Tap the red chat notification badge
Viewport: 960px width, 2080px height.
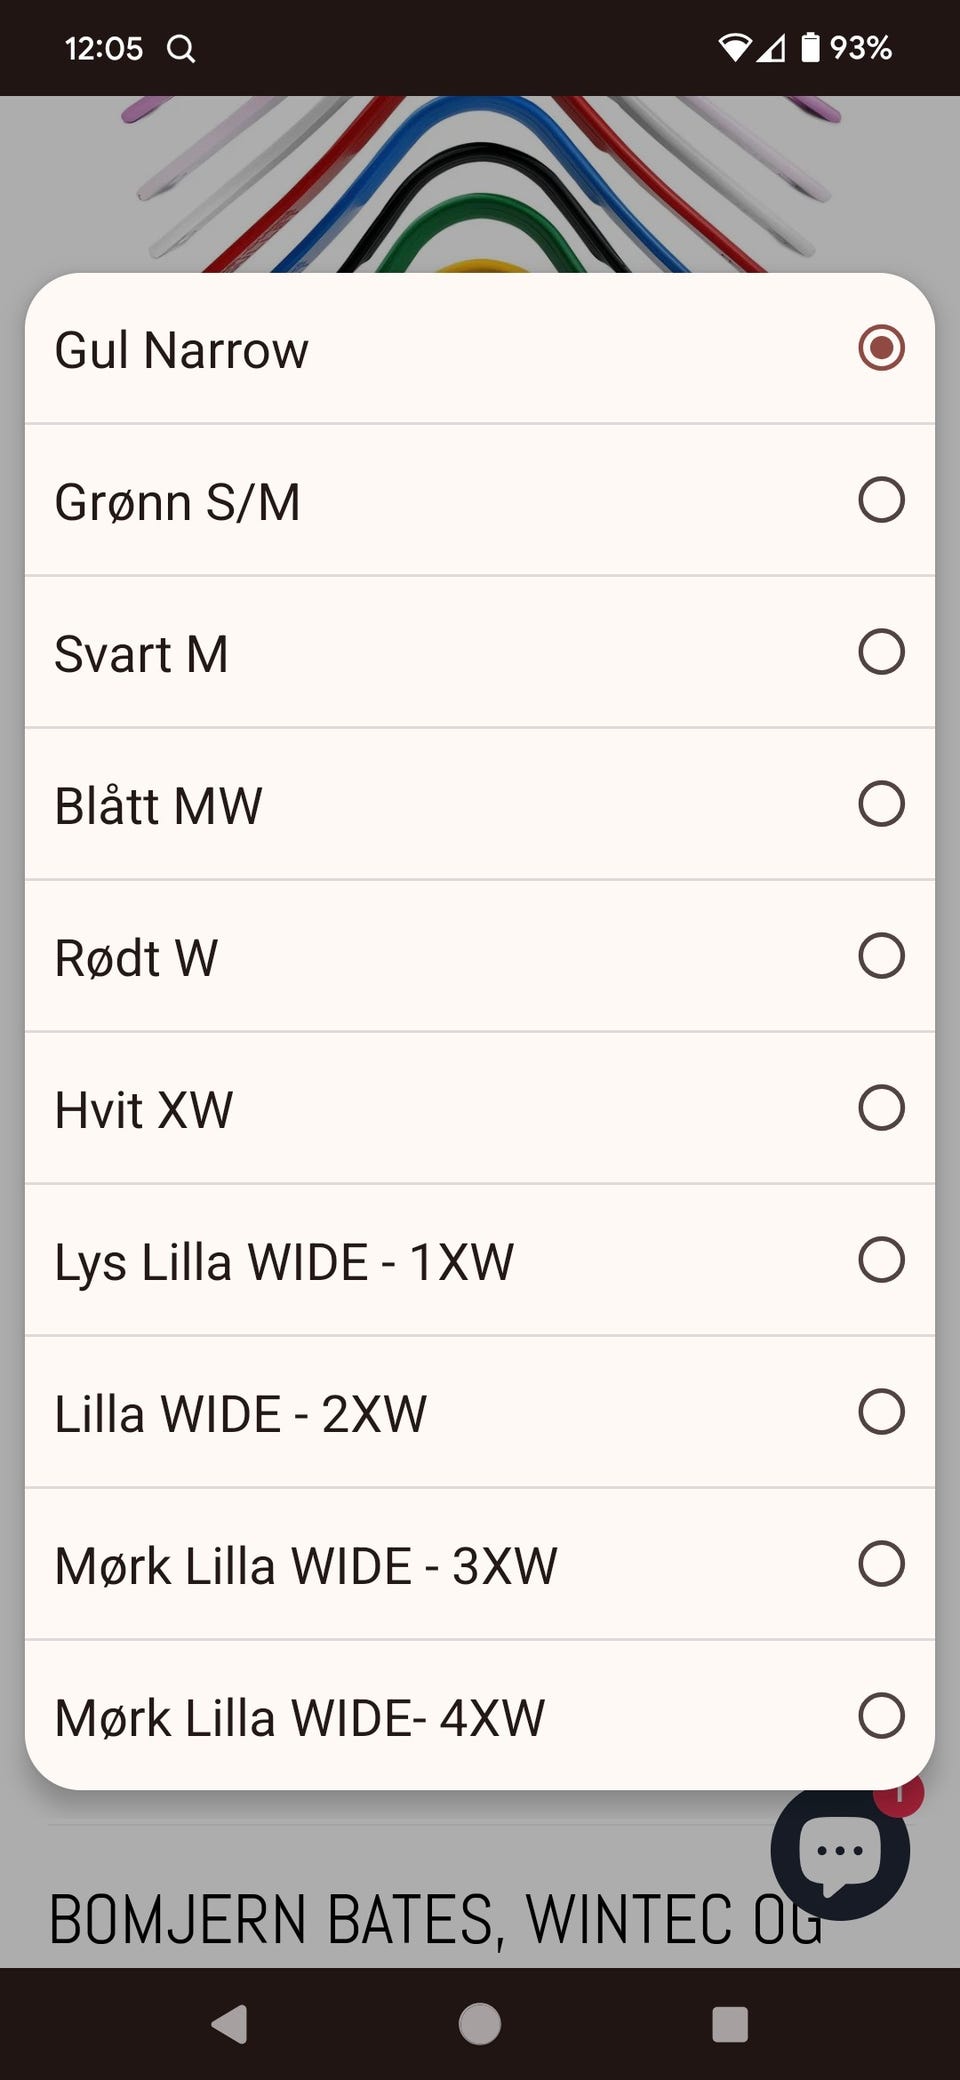899,1795
